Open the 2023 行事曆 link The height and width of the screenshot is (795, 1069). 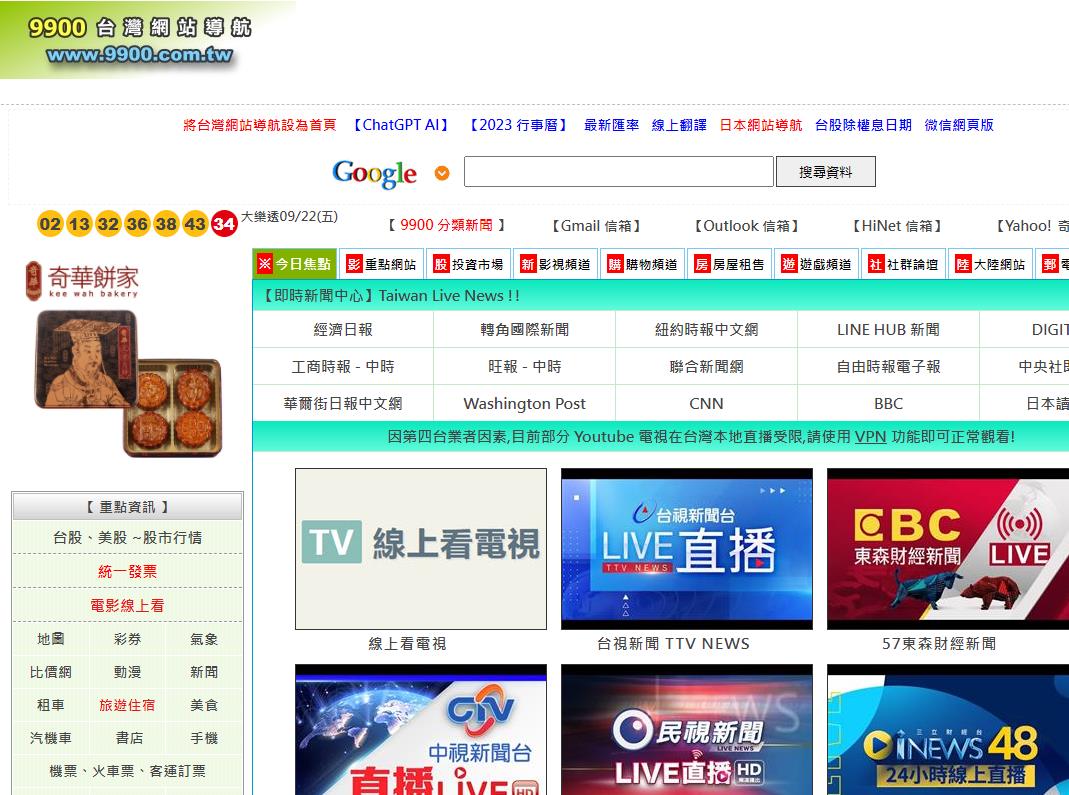click(x=518, y=125)
